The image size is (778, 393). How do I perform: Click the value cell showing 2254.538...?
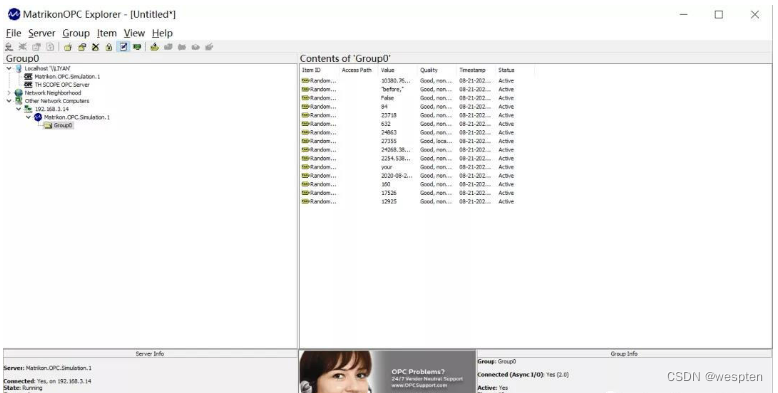396,158
